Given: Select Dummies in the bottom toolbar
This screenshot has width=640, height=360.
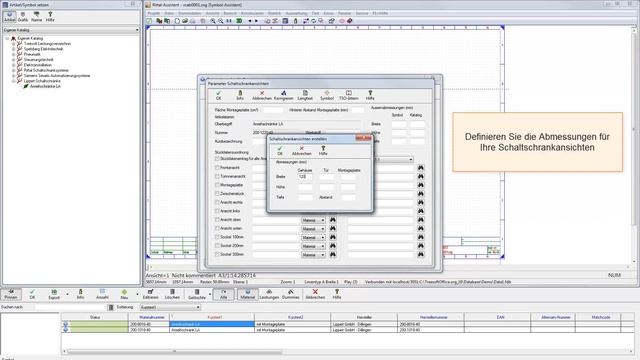Looking at the screenshot, I should (x=291, y=294).
